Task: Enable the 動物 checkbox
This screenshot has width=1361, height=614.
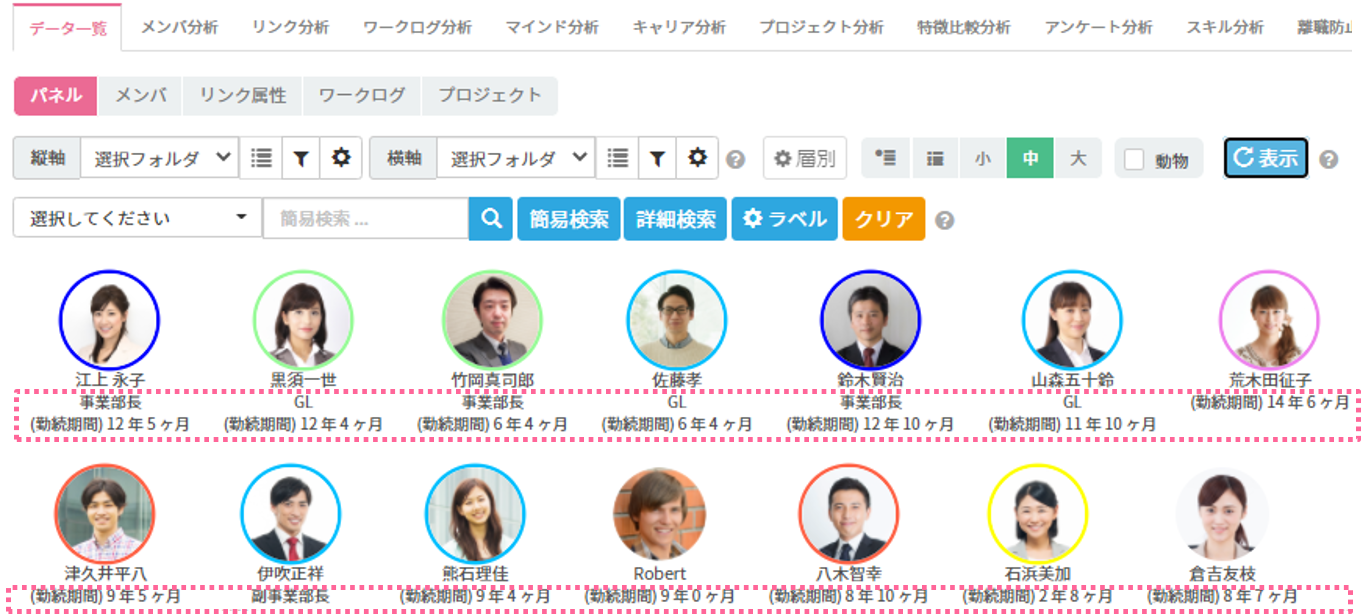Action: [1134, 160]
